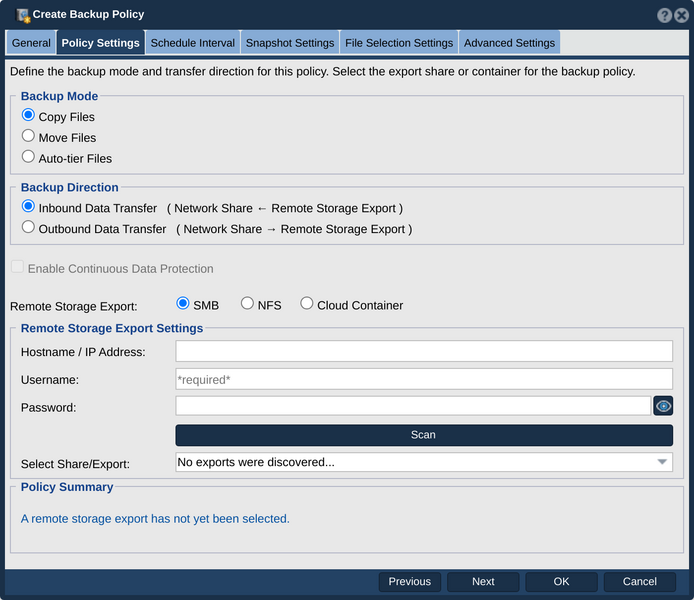The image size is (694, 600).
Task: Click the Policy Summary heading
Action: pos(67,487)
